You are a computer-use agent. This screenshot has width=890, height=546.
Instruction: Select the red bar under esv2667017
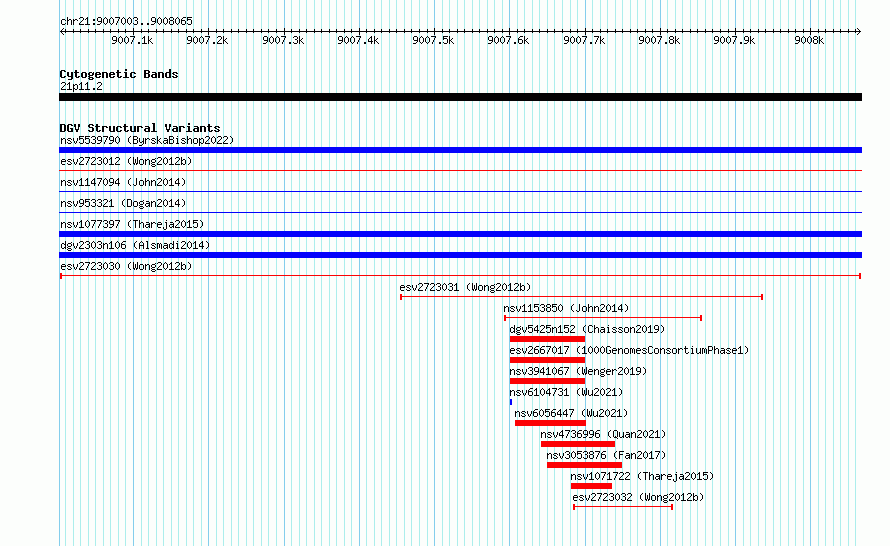(x=547, y=360)
